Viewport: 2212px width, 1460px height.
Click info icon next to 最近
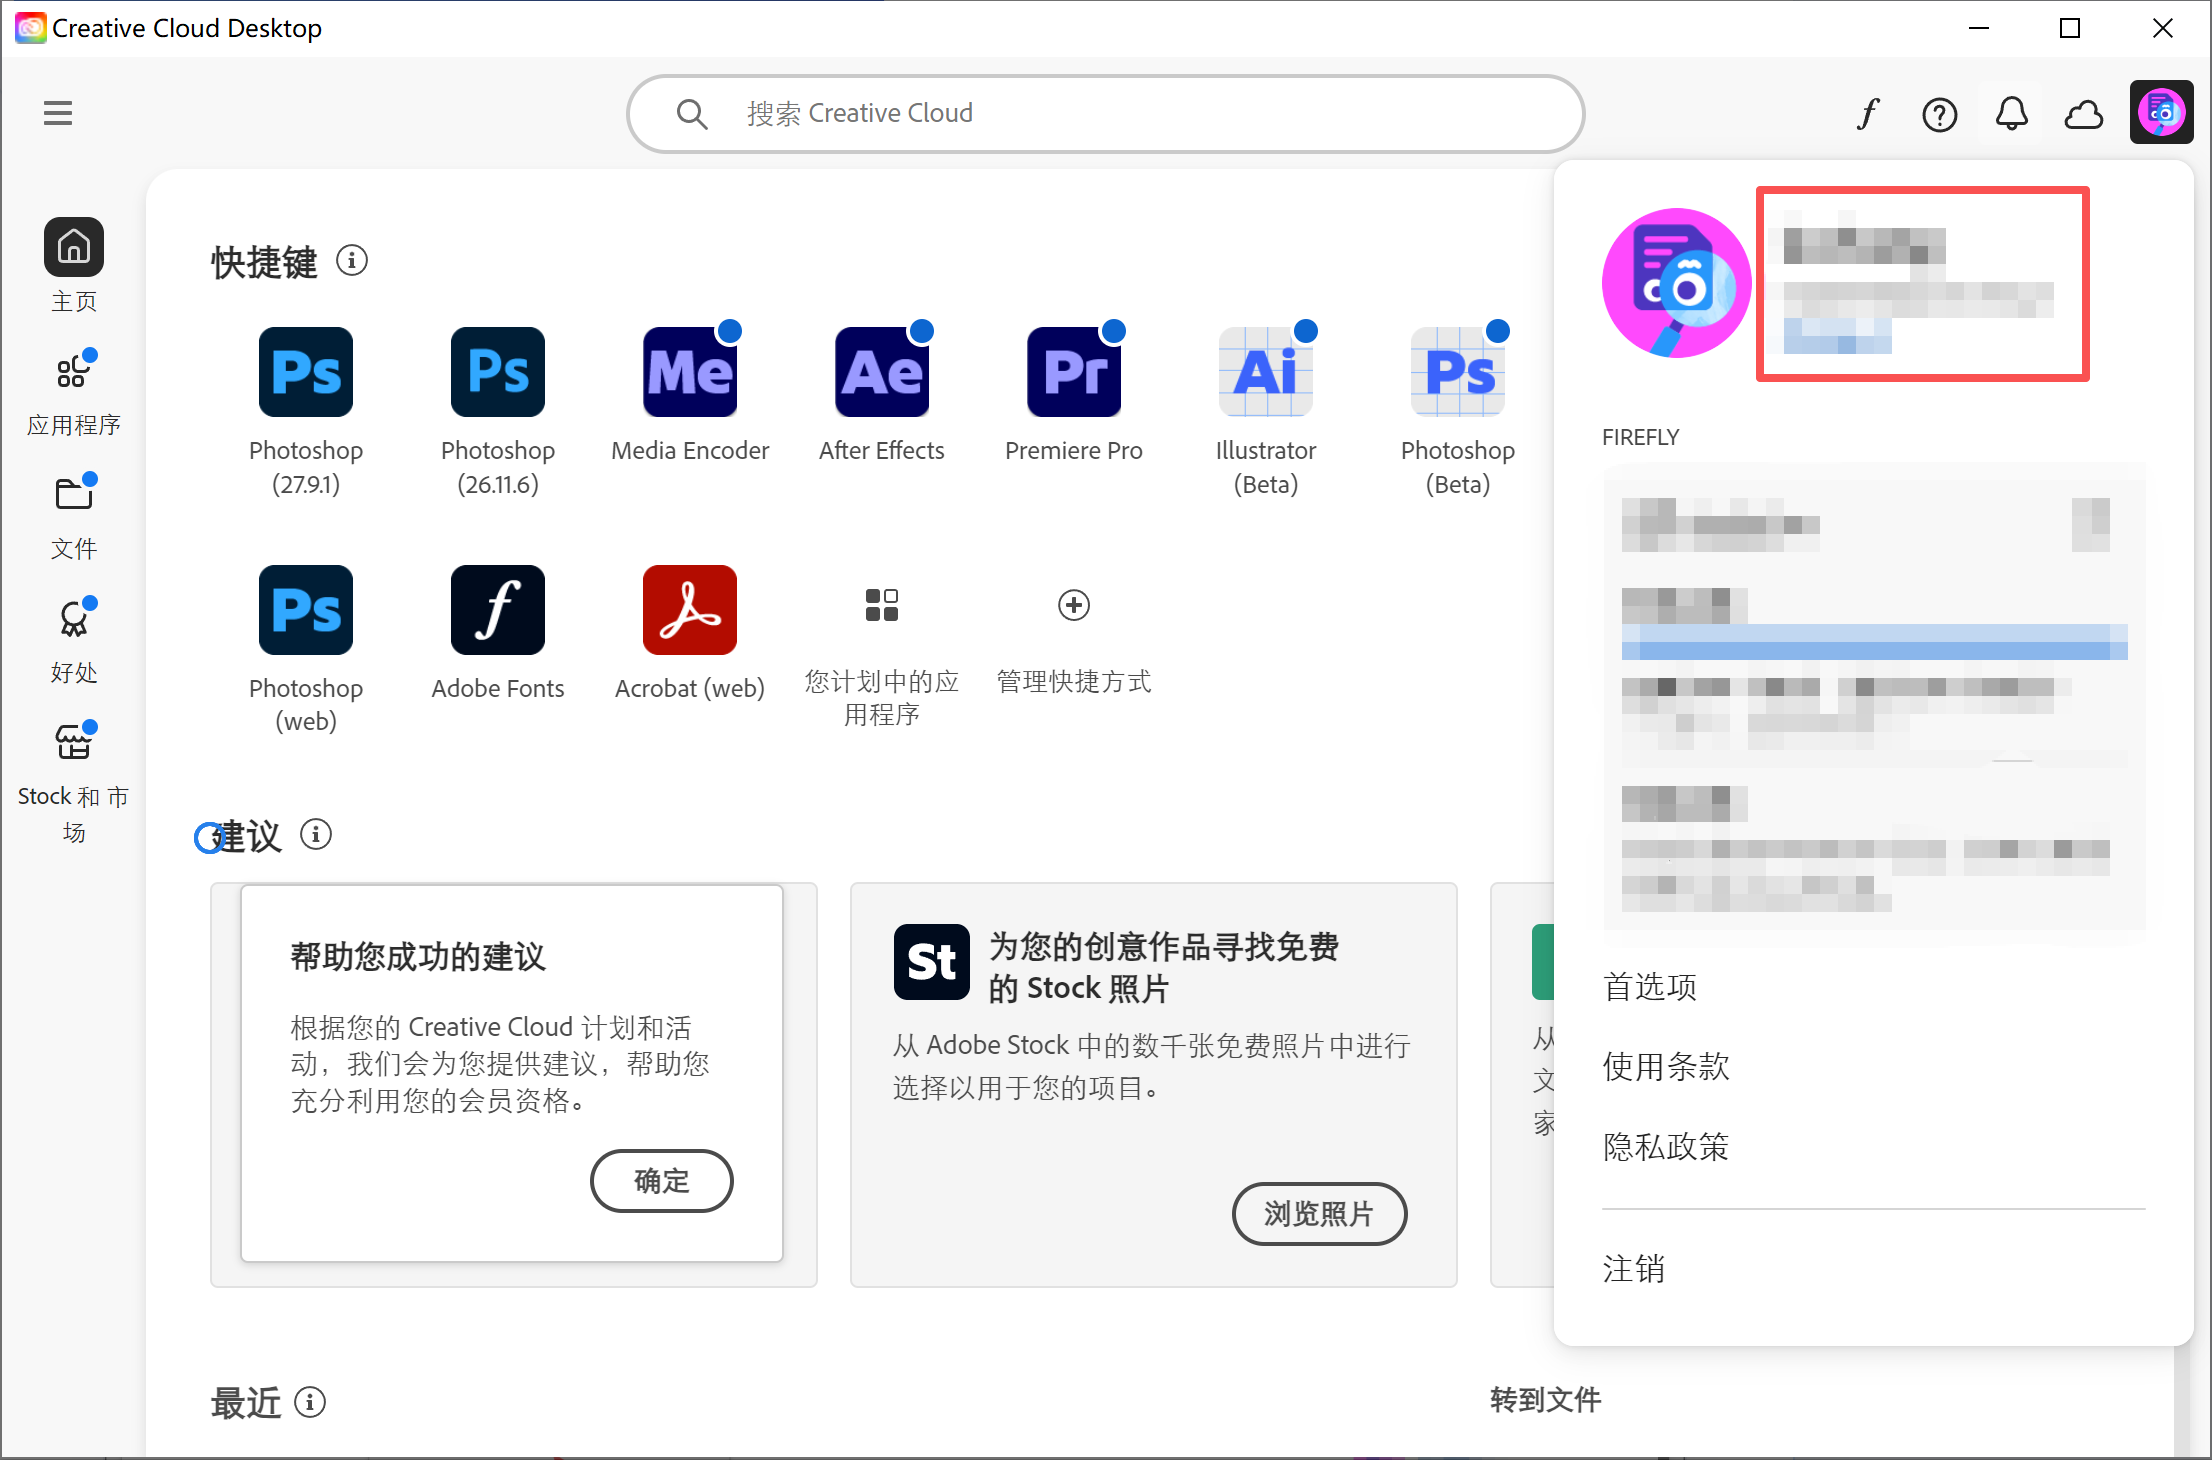click(310, 1402)
